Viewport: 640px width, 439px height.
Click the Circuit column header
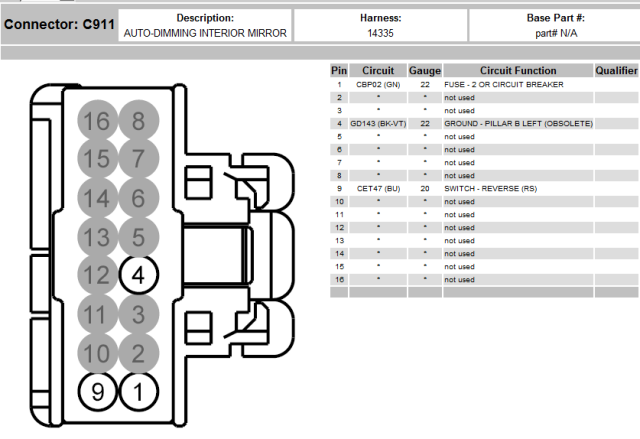pyautogui.click(x=378, y=71)
